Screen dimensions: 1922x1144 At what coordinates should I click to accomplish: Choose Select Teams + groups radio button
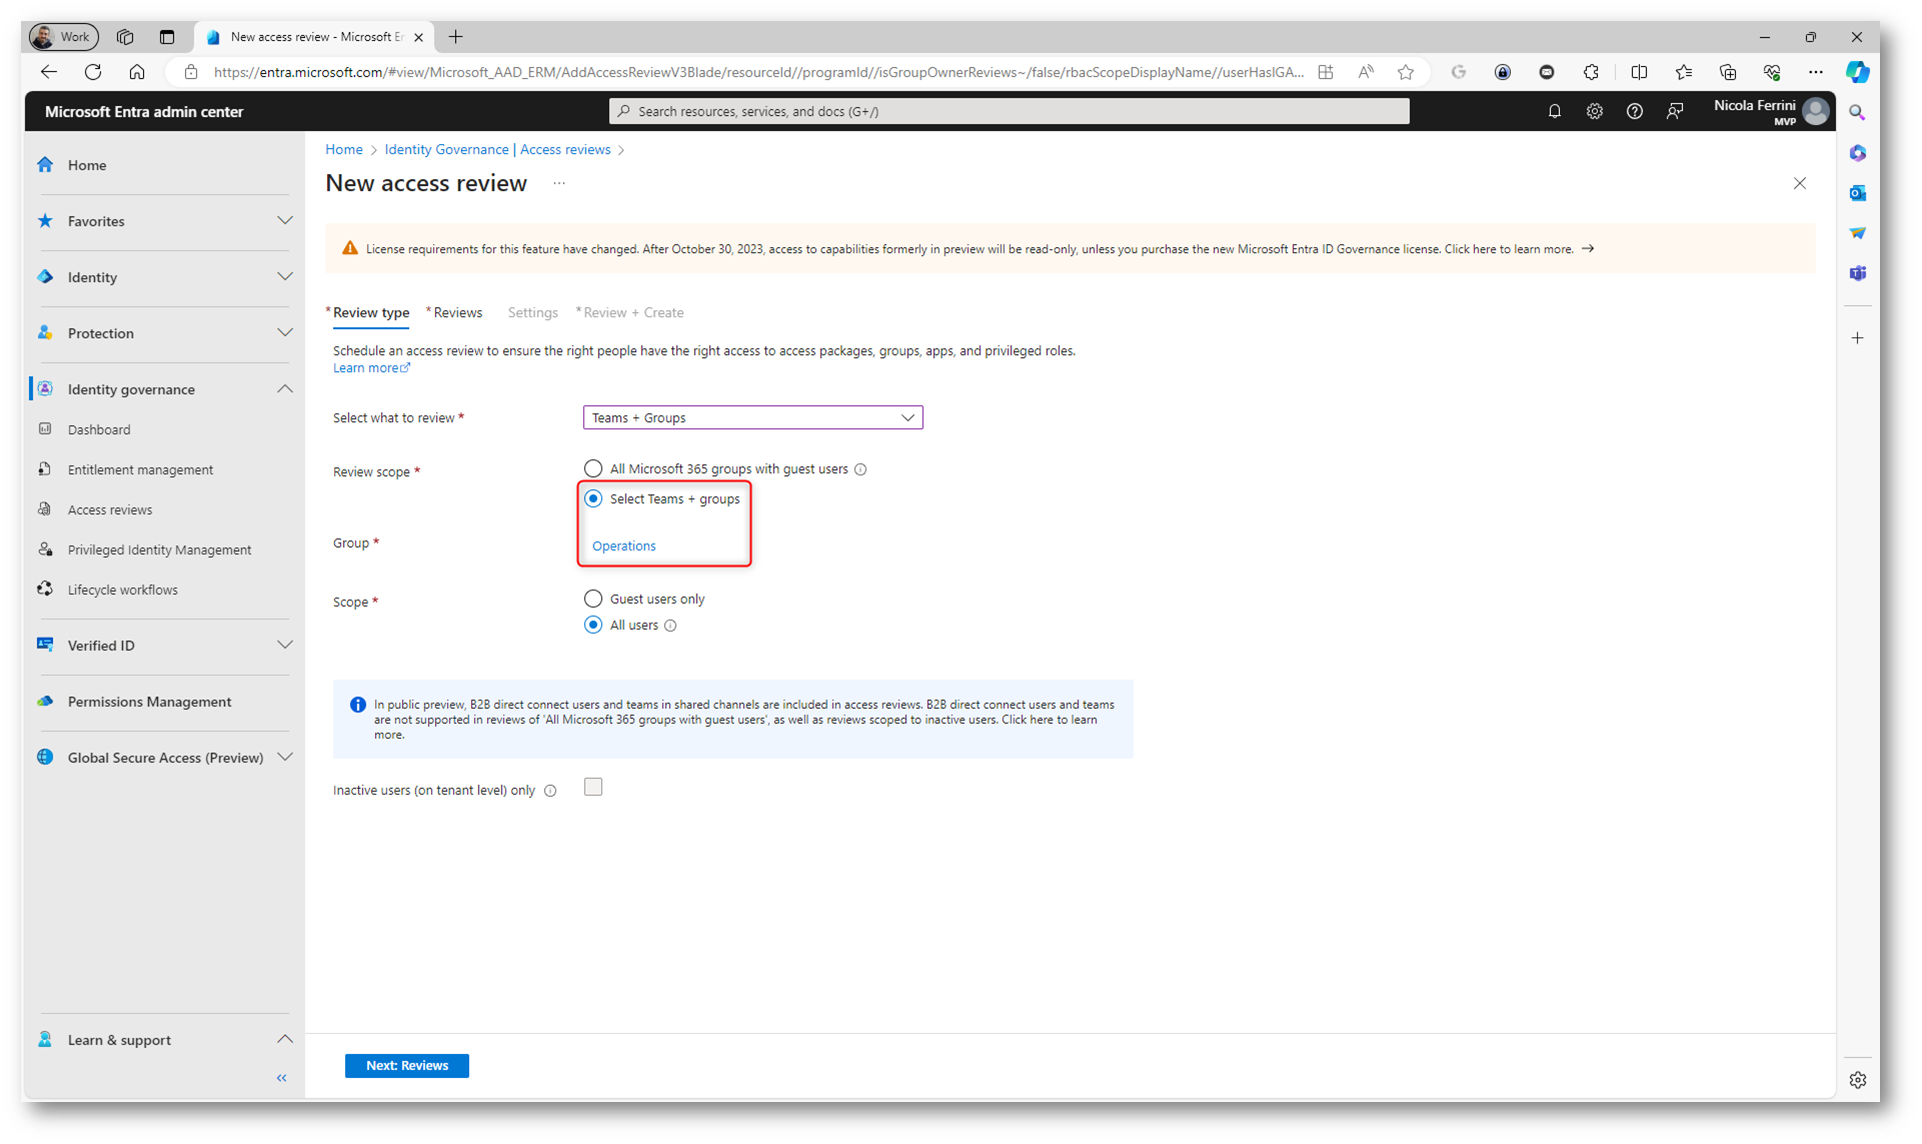tap(593, 498)
